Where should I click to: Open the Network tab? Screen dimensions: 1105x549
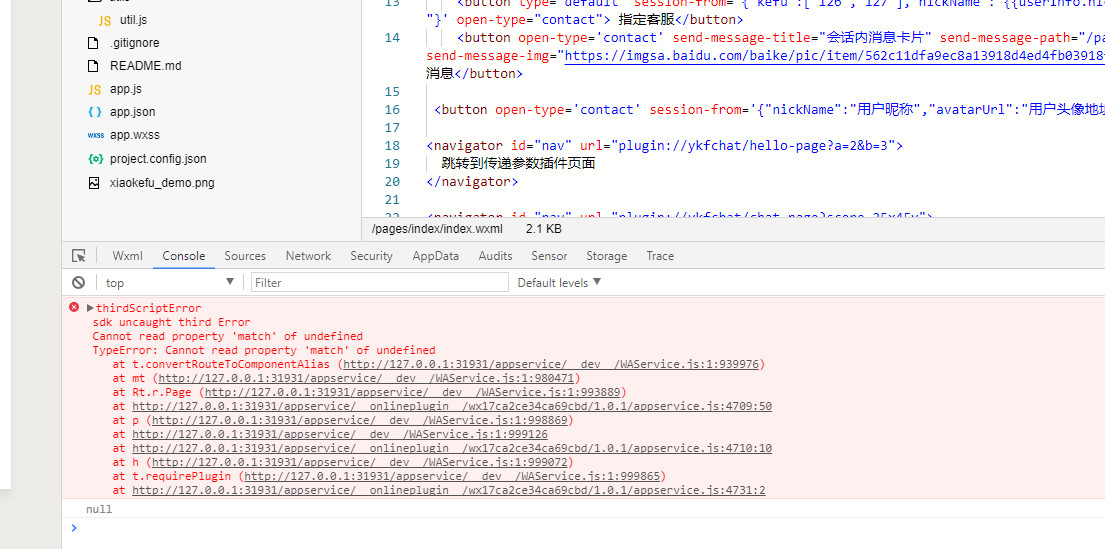pos(308,256)
